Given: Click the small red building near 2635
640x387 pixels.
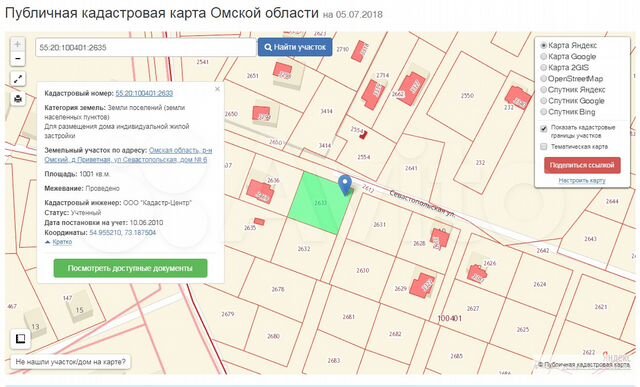Looking at the screenshot, I should pyautogui.click(x=259, y=222).
